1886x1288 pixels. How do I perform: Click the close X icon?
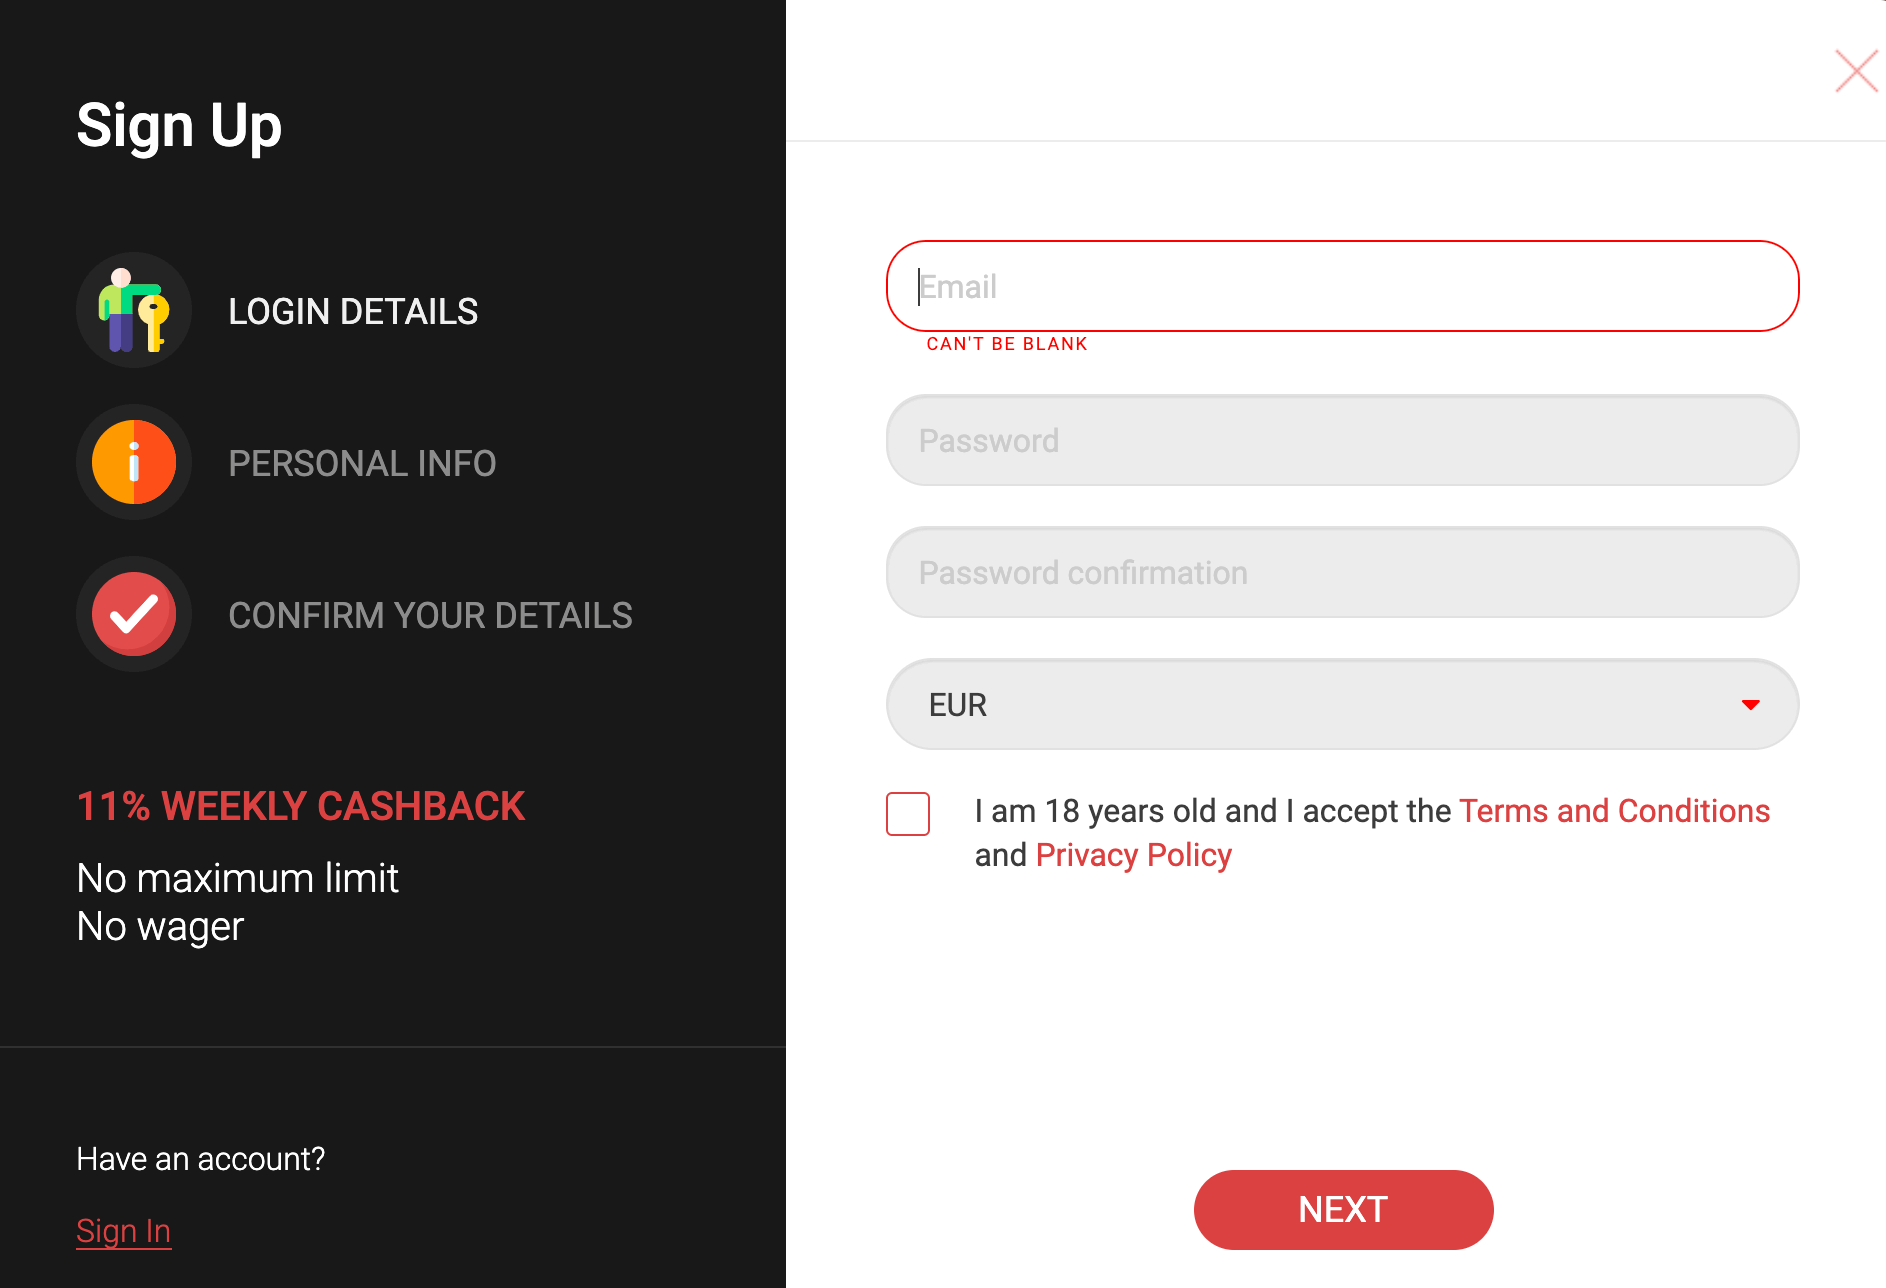1856,71
